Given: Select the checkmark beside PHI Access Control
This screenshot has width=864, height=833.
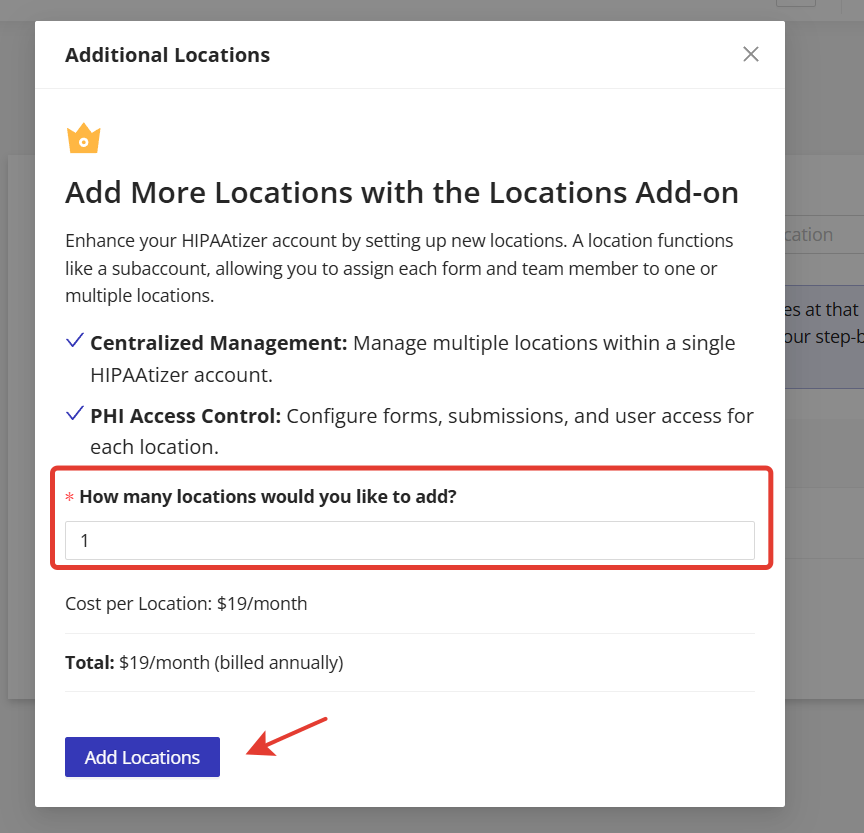Looking at the screenshot, I should click(74, 414).
